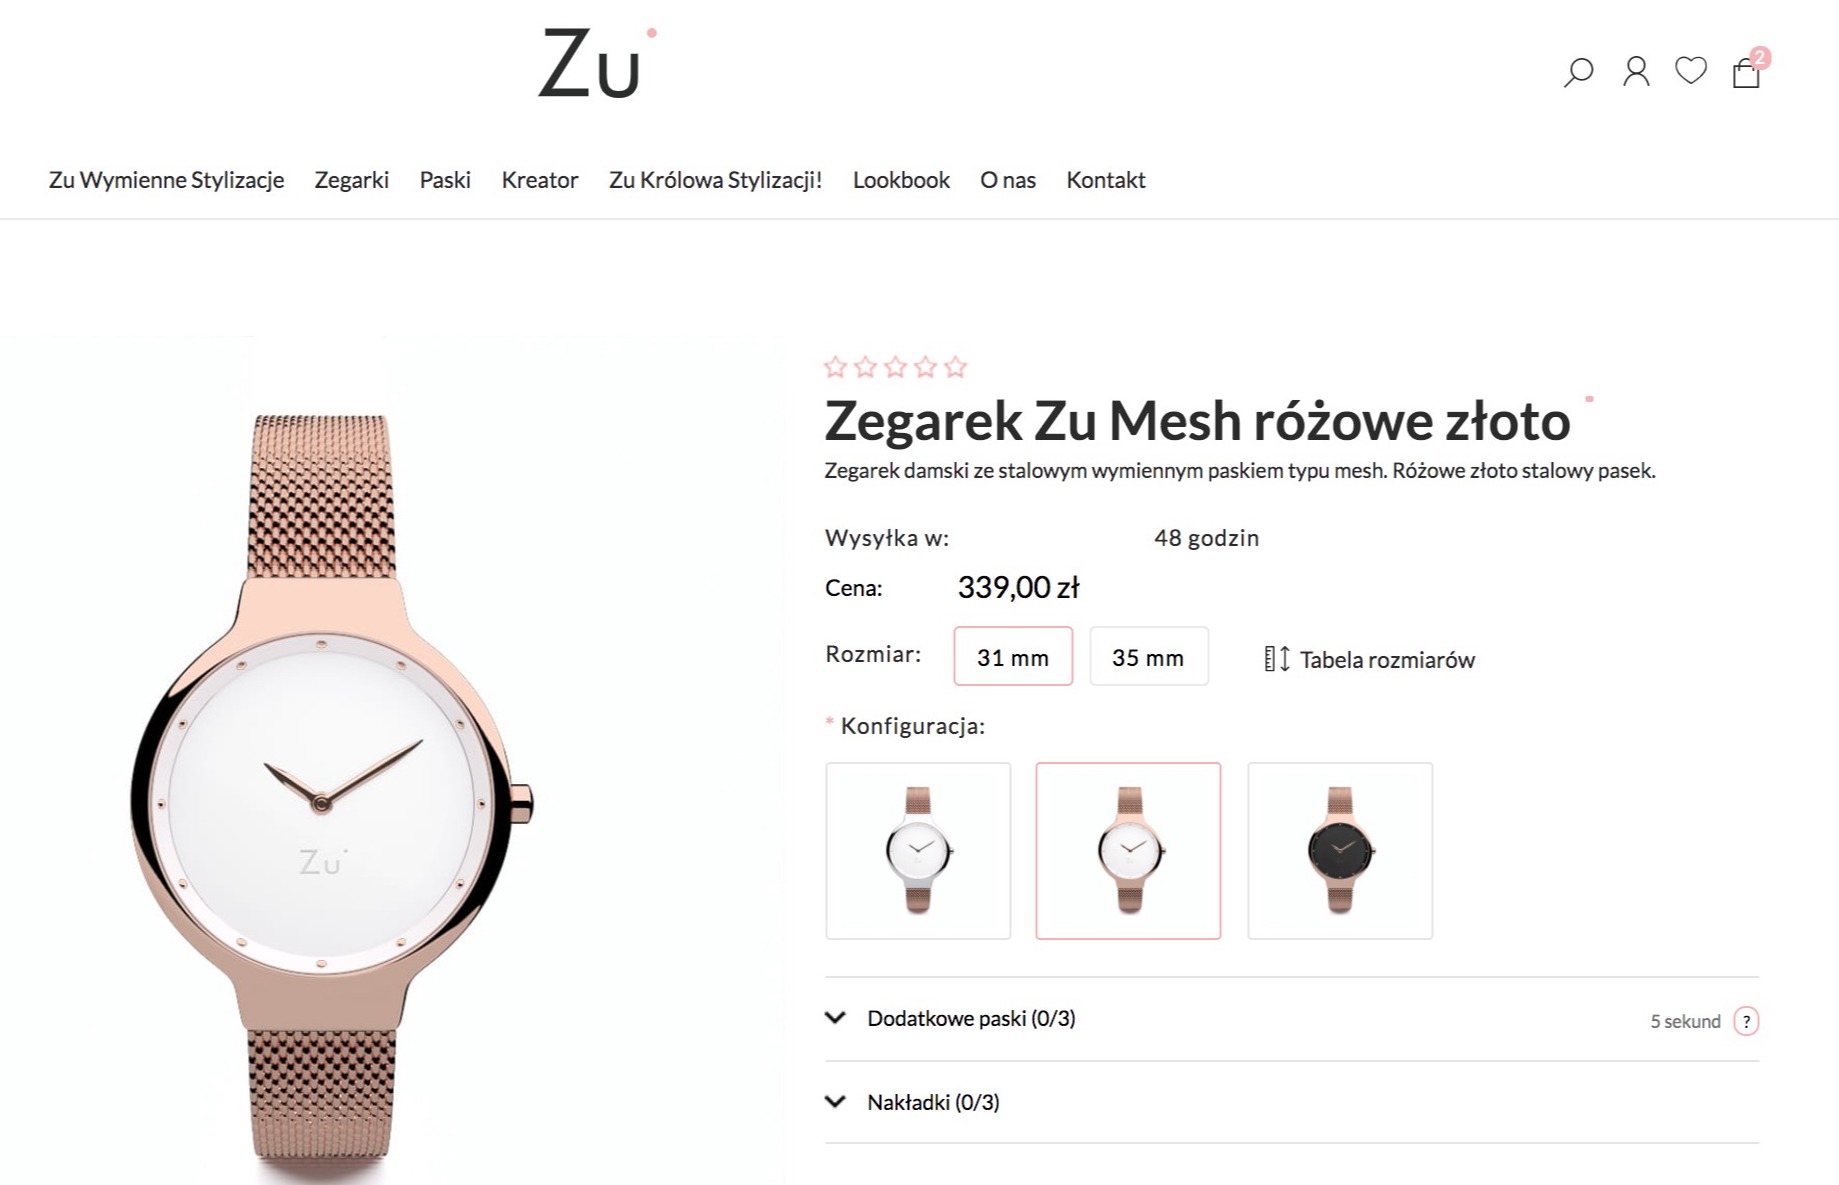Open the search magnifier icon
The width and height of the screenshot is (1839, 1185).
click(x=1578, y=72)
